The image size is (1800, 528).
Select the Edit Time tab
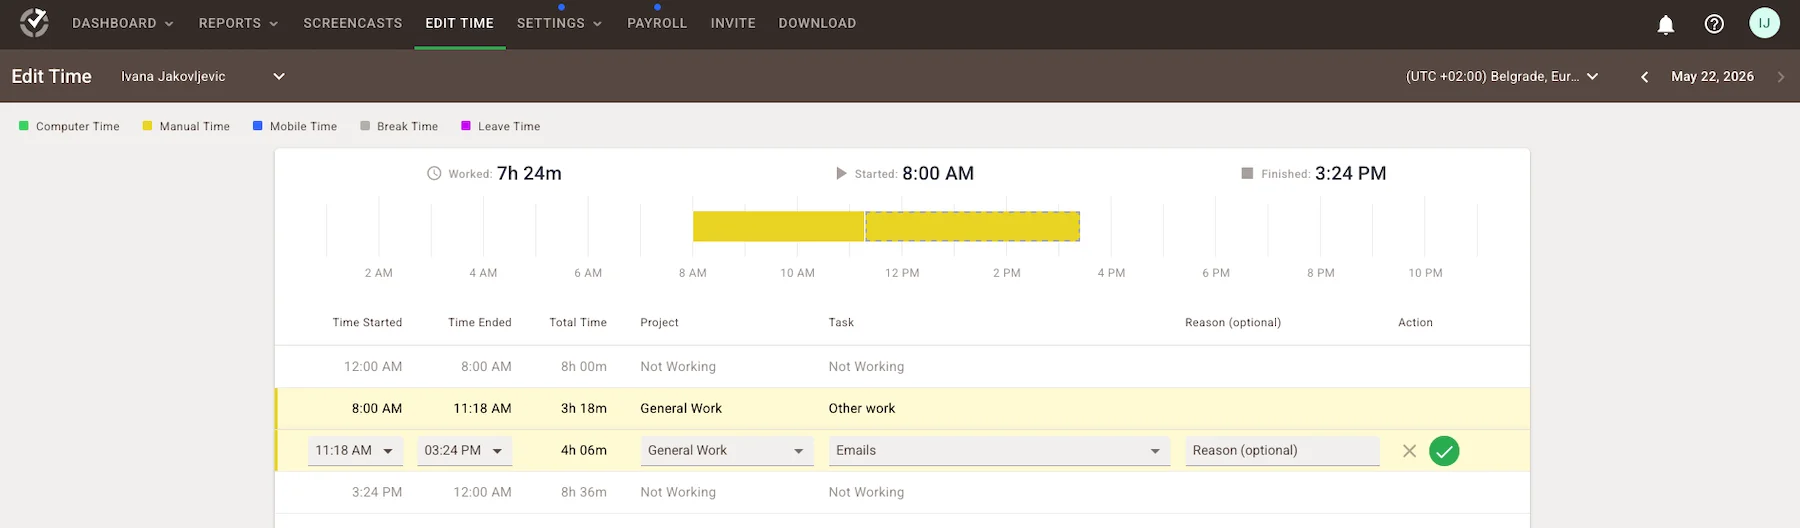pos(460,23)
